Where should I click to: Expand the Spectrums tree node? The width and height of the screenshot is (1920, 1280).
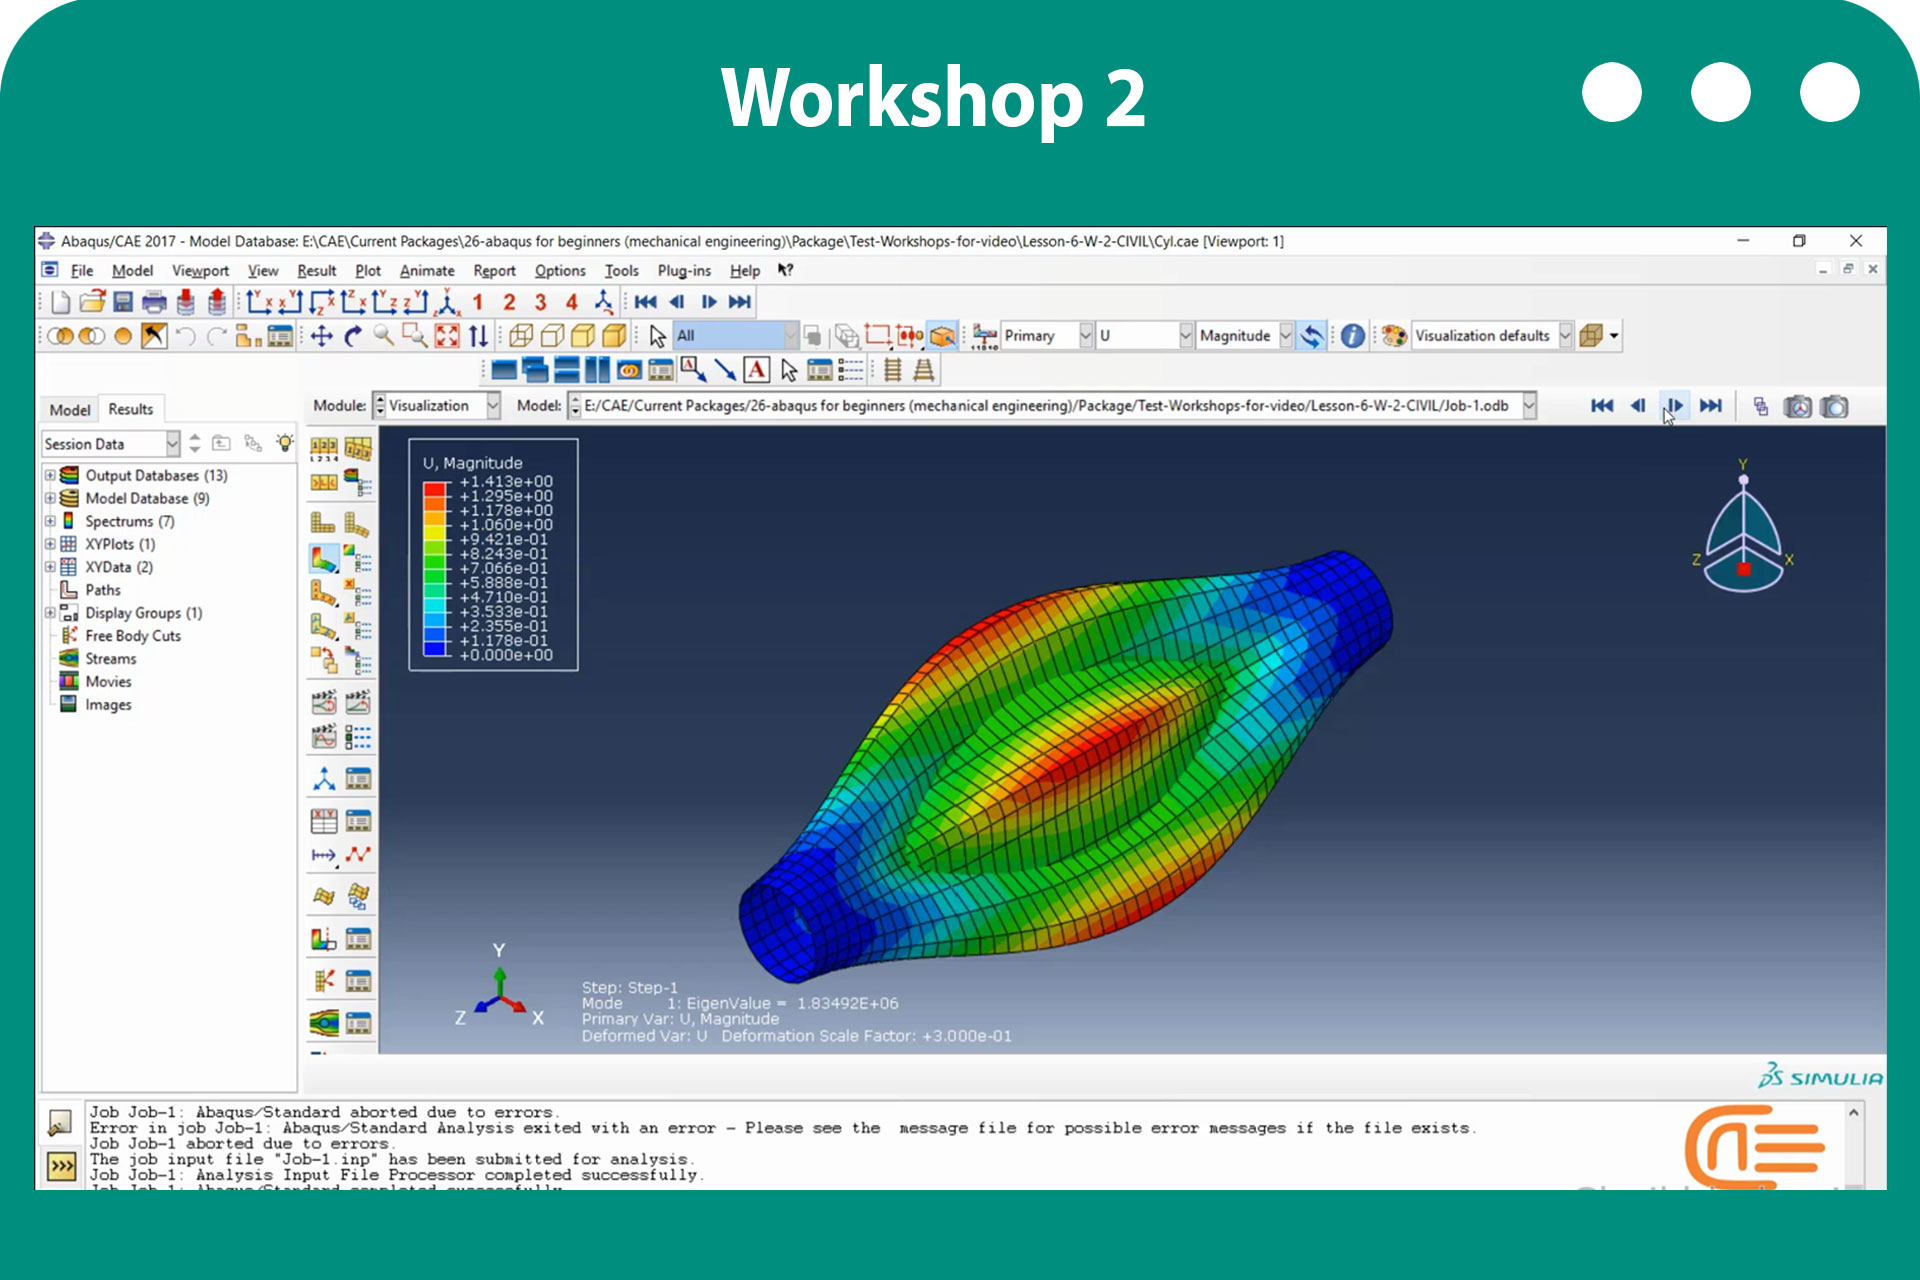(50, 521)
